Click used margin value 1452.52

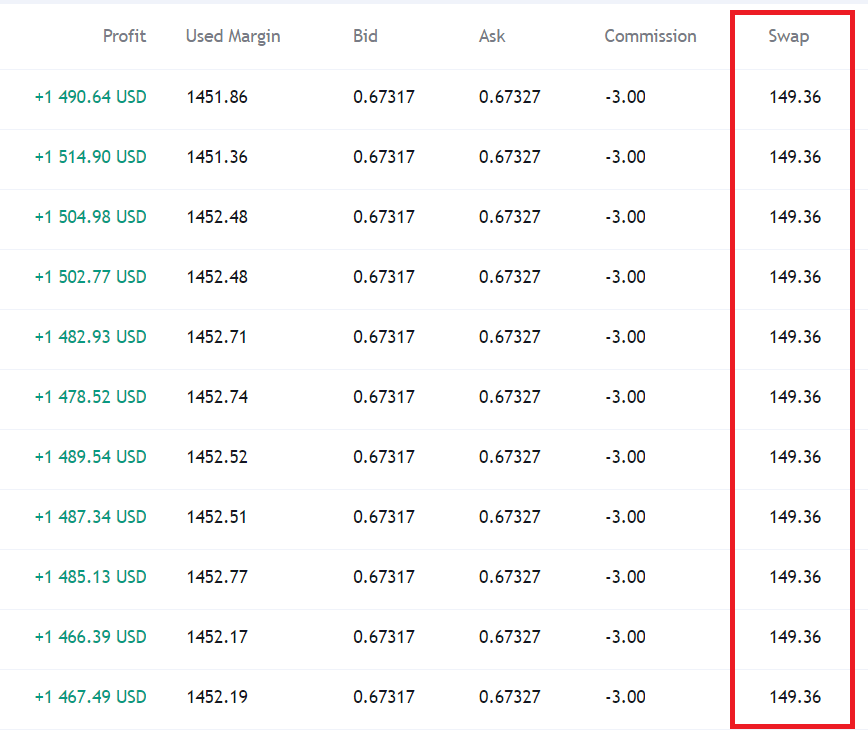[x=217, y=457]
